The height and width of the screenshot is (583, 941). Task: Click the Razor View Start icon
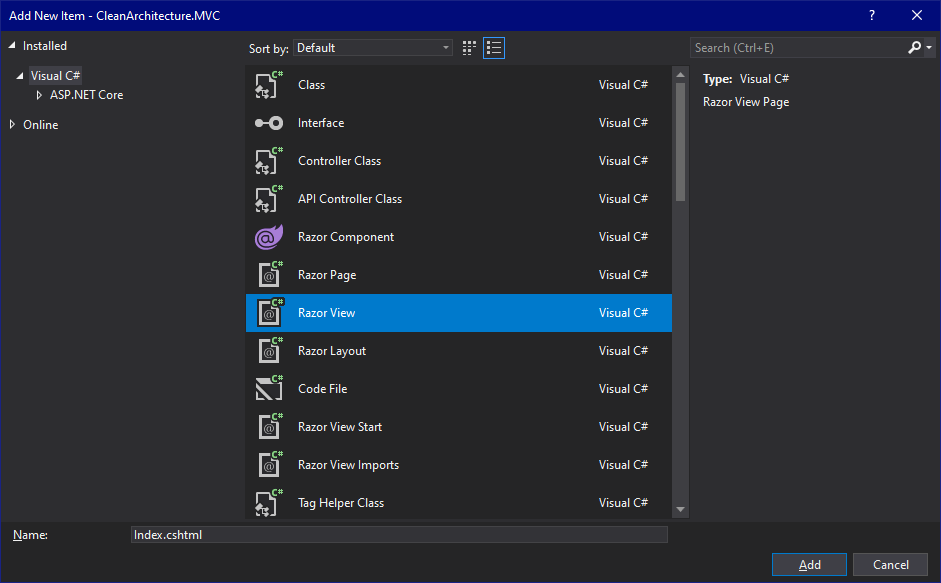pos(269,427)
